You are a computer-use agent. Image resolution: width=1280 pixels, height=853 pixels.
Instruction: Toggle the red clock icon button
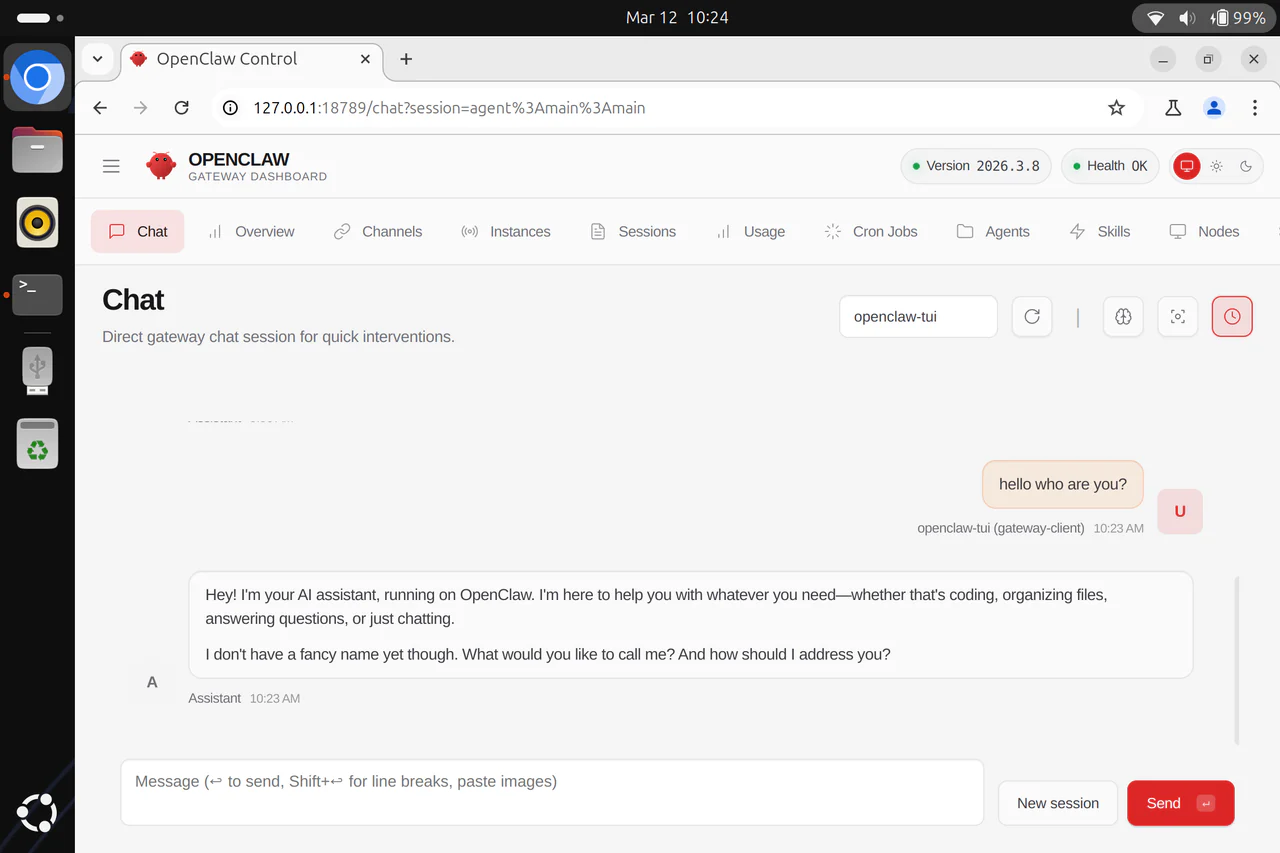coord(1232,317)
